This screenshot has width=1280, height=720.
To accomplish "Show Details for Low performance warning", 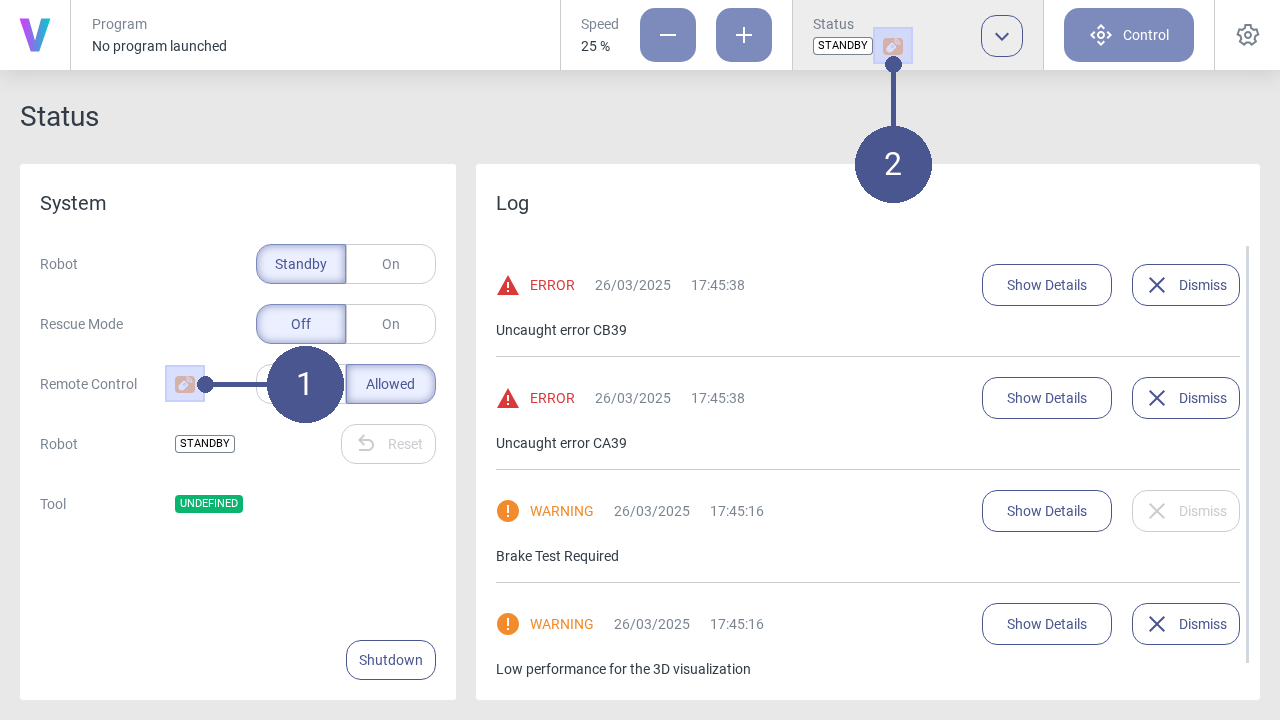I will (1046, 624).
